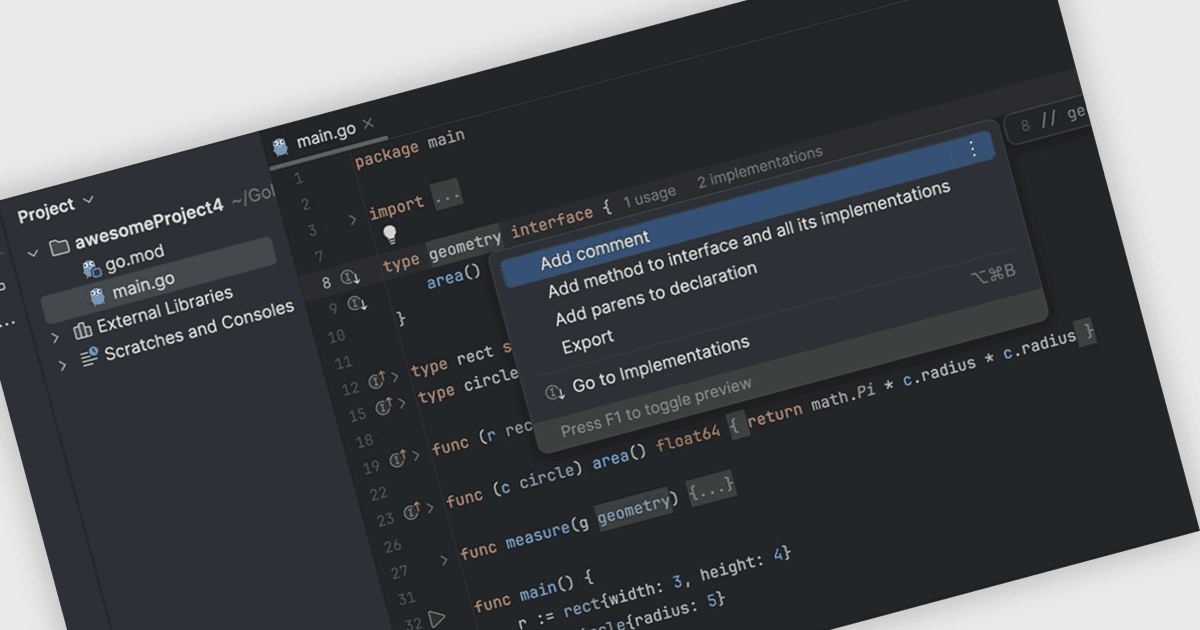Image resolution: width=1200 pixels, height=630 pixels.
Task: Click the quick-fix lightbulb icon
Action: [390, 235]
